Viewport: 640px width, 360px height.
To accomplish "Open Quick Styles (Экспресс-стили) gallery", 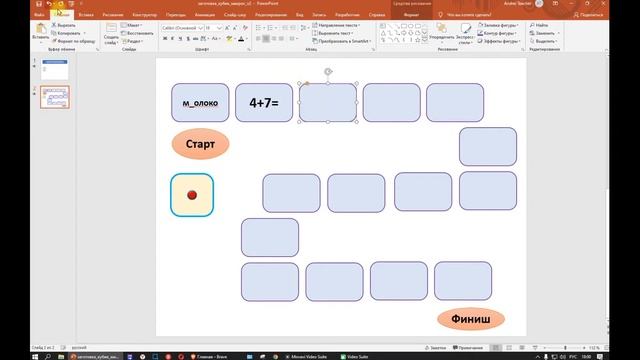I will (x=465, y=33).
